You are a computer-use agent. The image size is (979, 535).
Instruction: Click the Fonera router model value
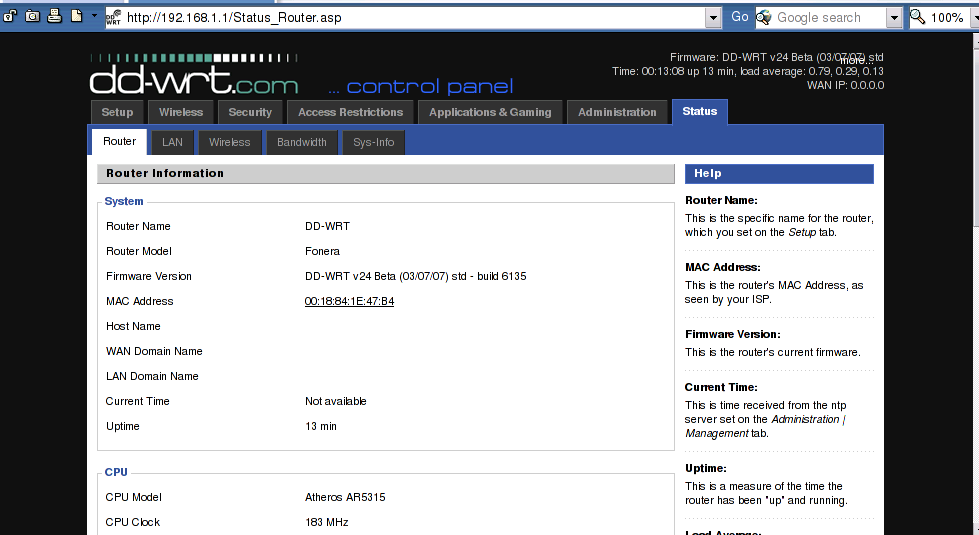[x=322, y=251]
